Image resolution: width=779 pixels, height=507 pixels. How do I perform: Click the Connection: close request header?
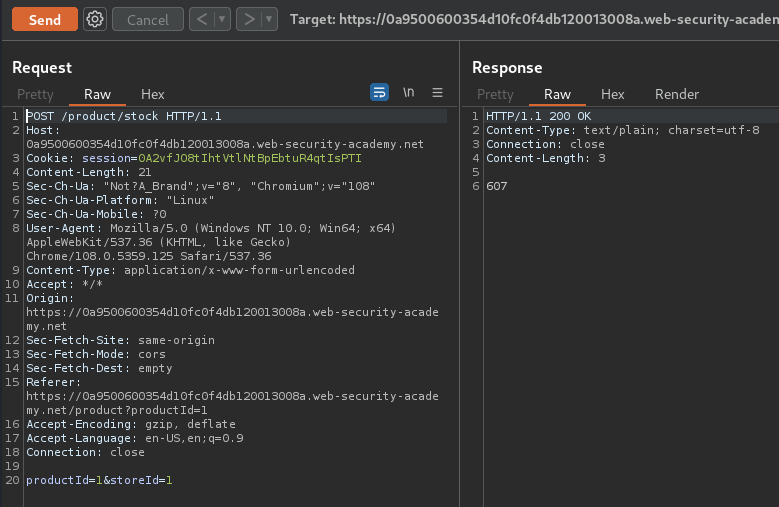coord(85,452)
